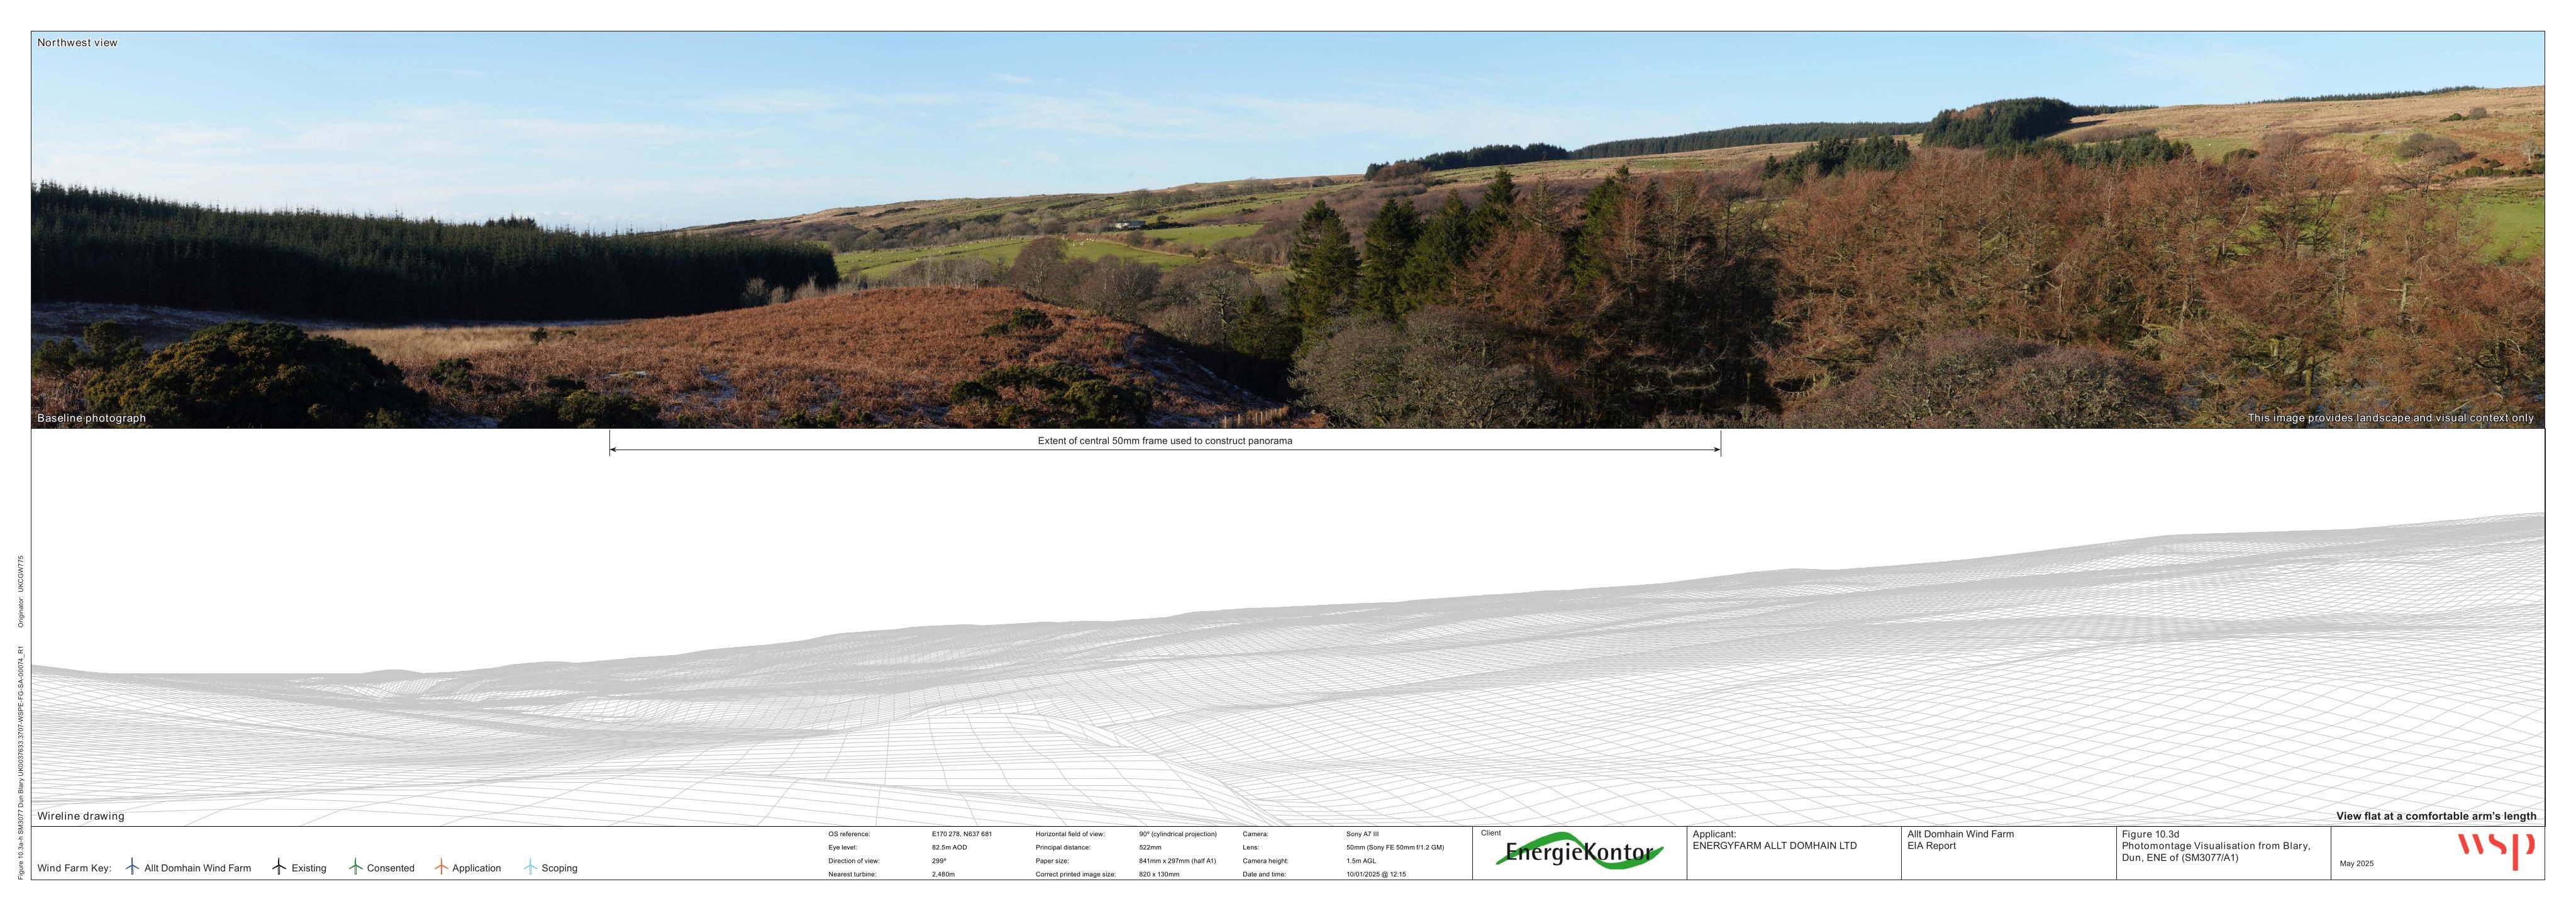The height and width of the screenshot is (911, 2576).
Task: Click the 'May 2025' date
Action: [2357, 864]
